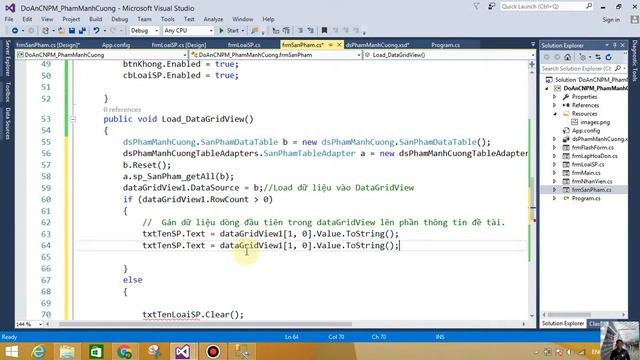Image resolution: width=640 pixels, height=360 pixels.
Task: Open the Data Sources side tab
Action: (7, 123)
